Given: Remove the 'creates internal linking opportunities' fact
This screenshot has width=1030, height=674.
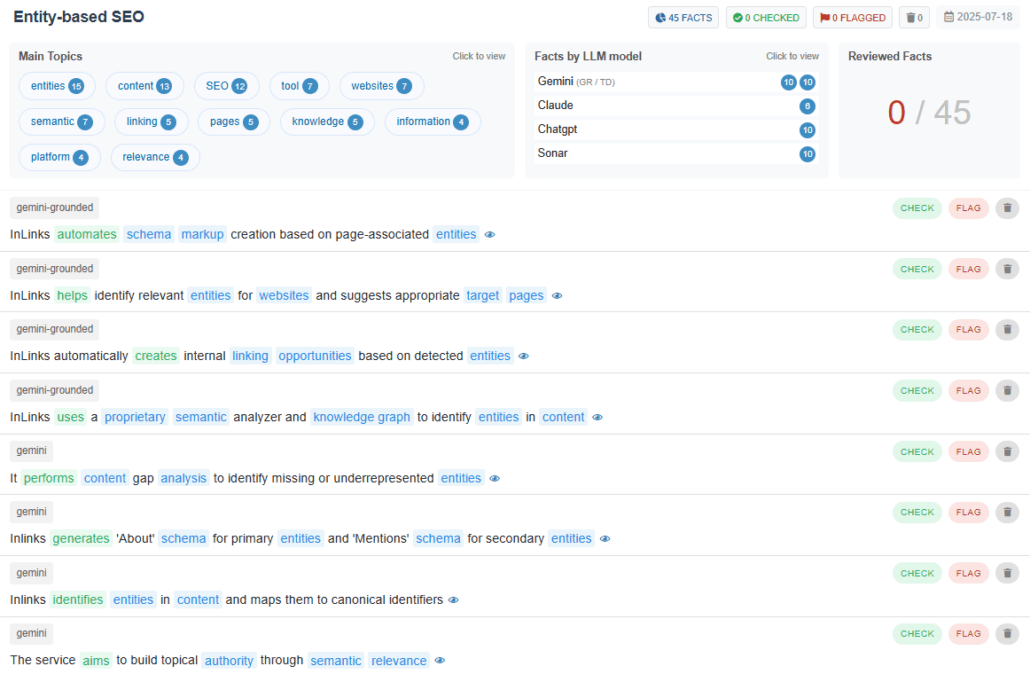Looking at the screenshot, I should 1007,329.
